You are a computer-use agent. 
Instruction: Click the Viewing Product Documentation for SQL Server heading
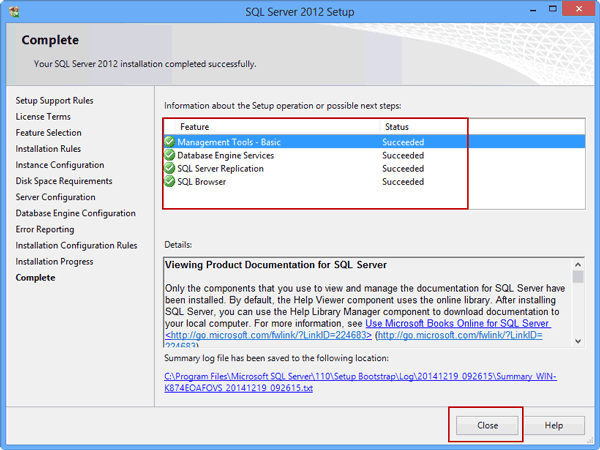tap(276, 265)
